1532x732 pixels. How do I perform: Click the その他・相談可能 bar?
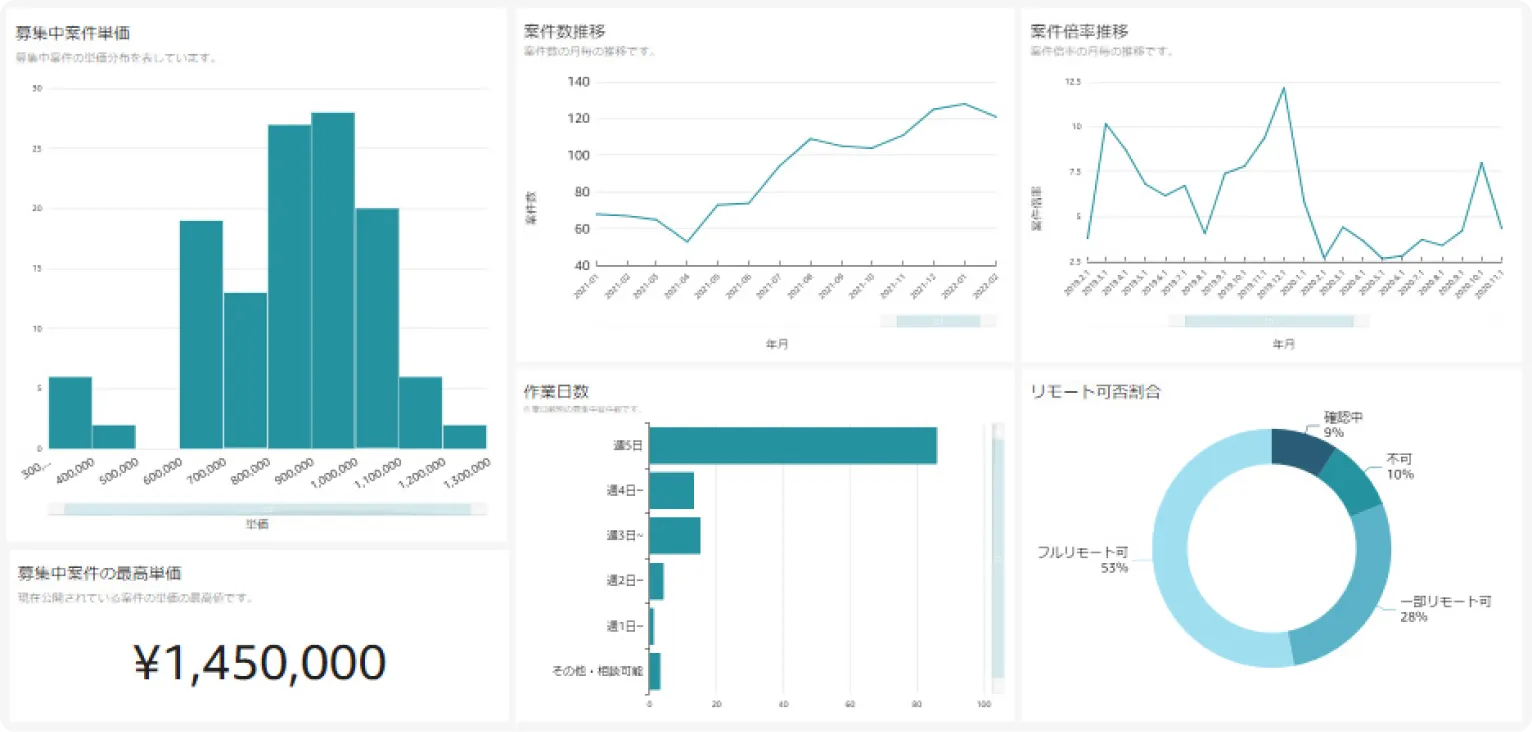(655, 671)
